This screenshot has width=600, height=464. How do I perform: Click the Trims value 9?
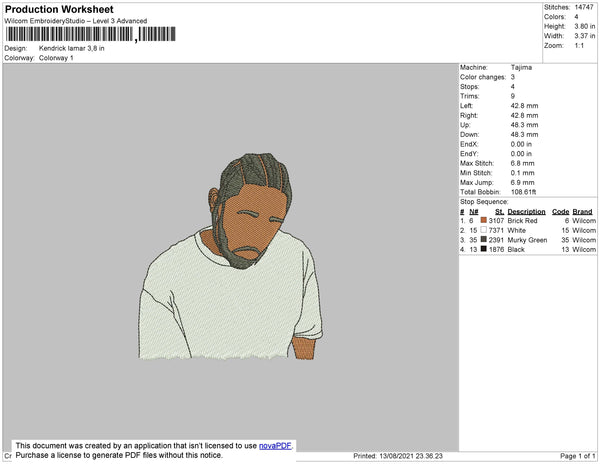513,96
